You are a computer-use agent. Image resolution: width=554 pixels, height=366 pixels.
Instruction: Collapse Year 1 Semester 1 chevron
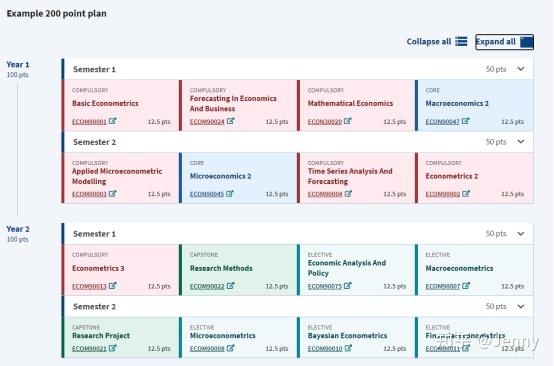521,69
